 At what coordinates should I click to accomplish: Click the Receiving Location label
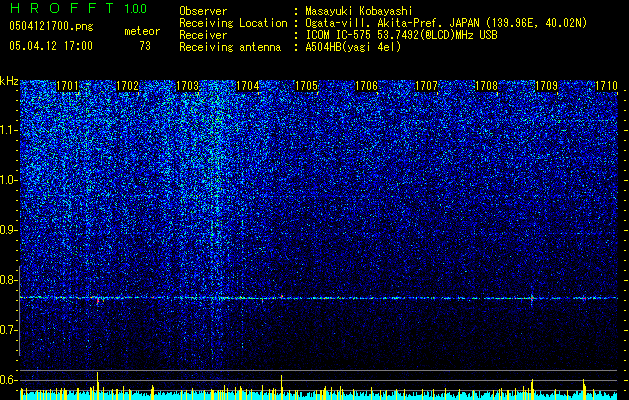click(x=233, y=23)
